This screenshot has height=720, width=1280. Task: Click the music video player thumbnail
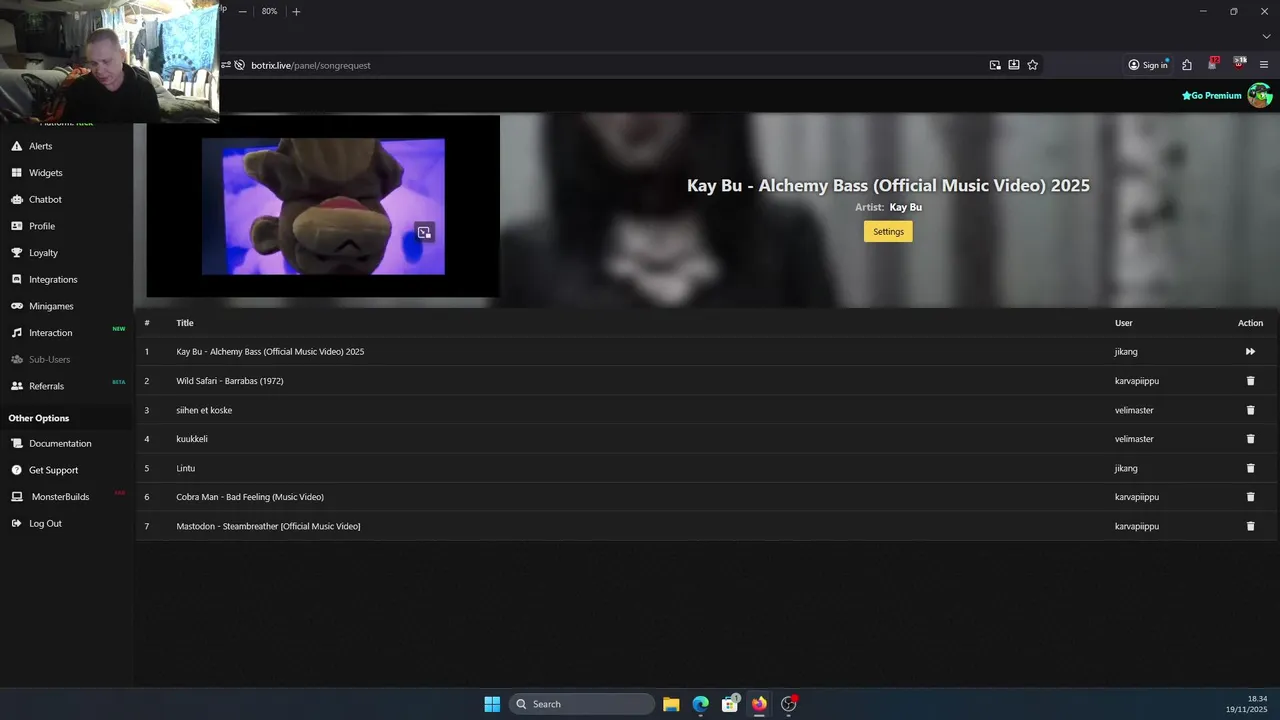pos(323,207)
